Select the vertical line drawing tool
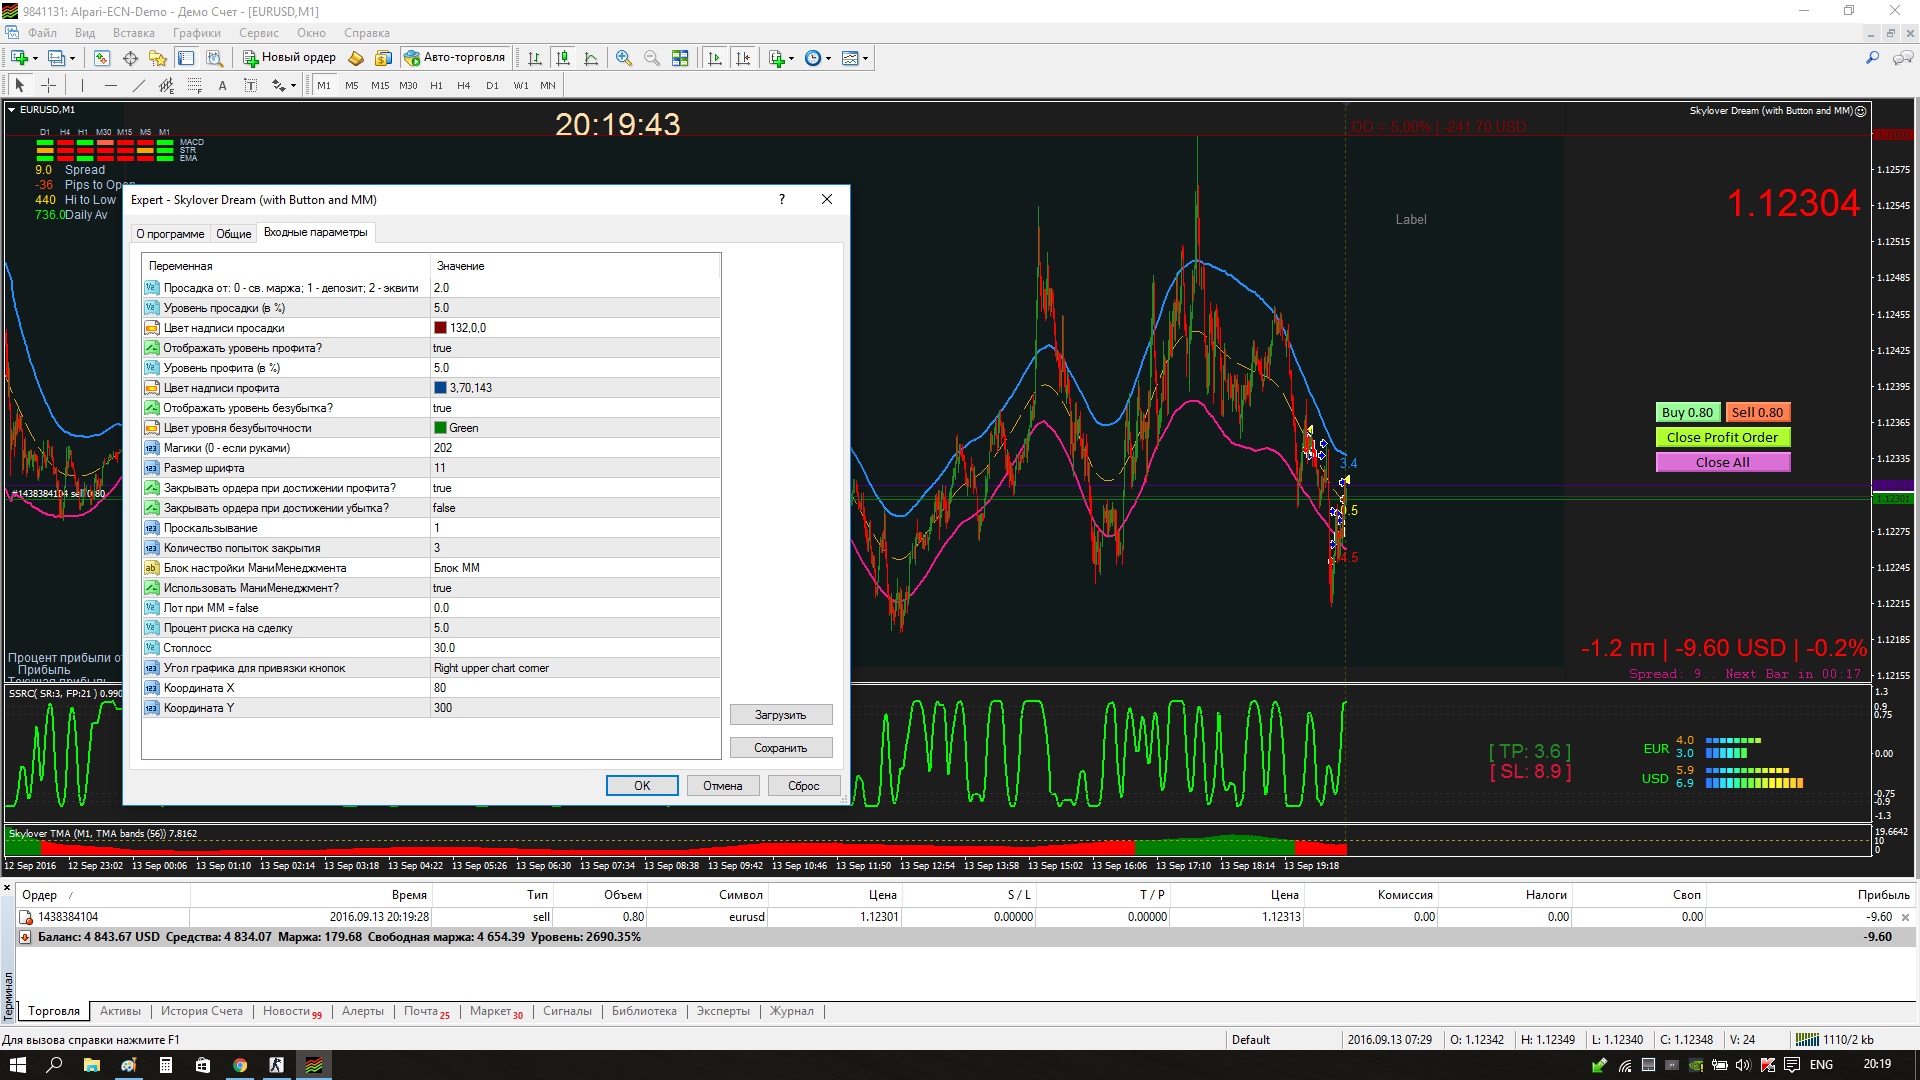The width and height of the screenshot is (1920, 1080). [x=83, y=85]
